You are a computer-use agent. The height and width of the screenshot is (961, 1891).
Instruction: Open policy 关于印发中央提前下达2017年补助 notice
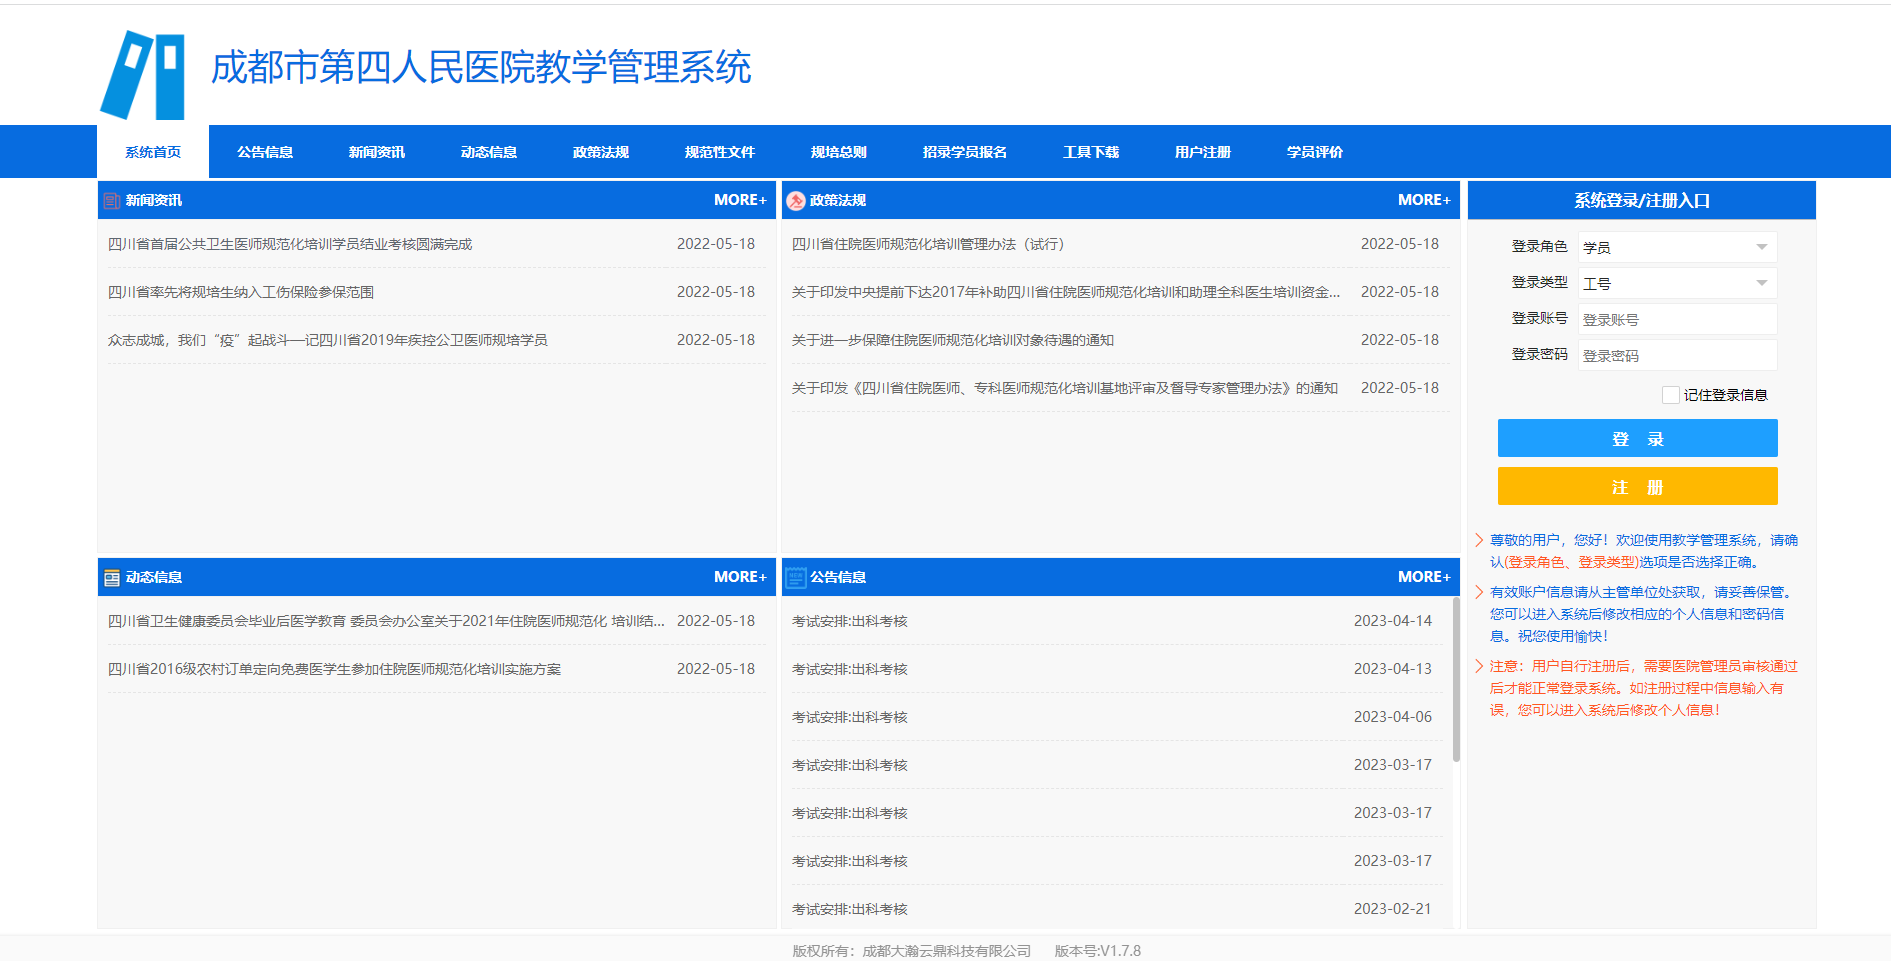coord(1066,292)
